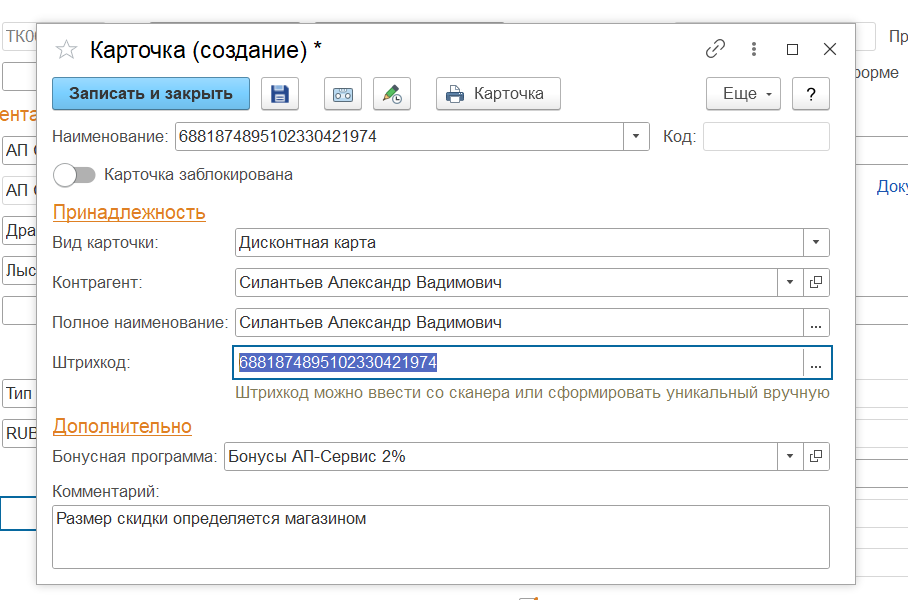
Task: Click the pencil with clock icon
Action: [x=392, y=94]
